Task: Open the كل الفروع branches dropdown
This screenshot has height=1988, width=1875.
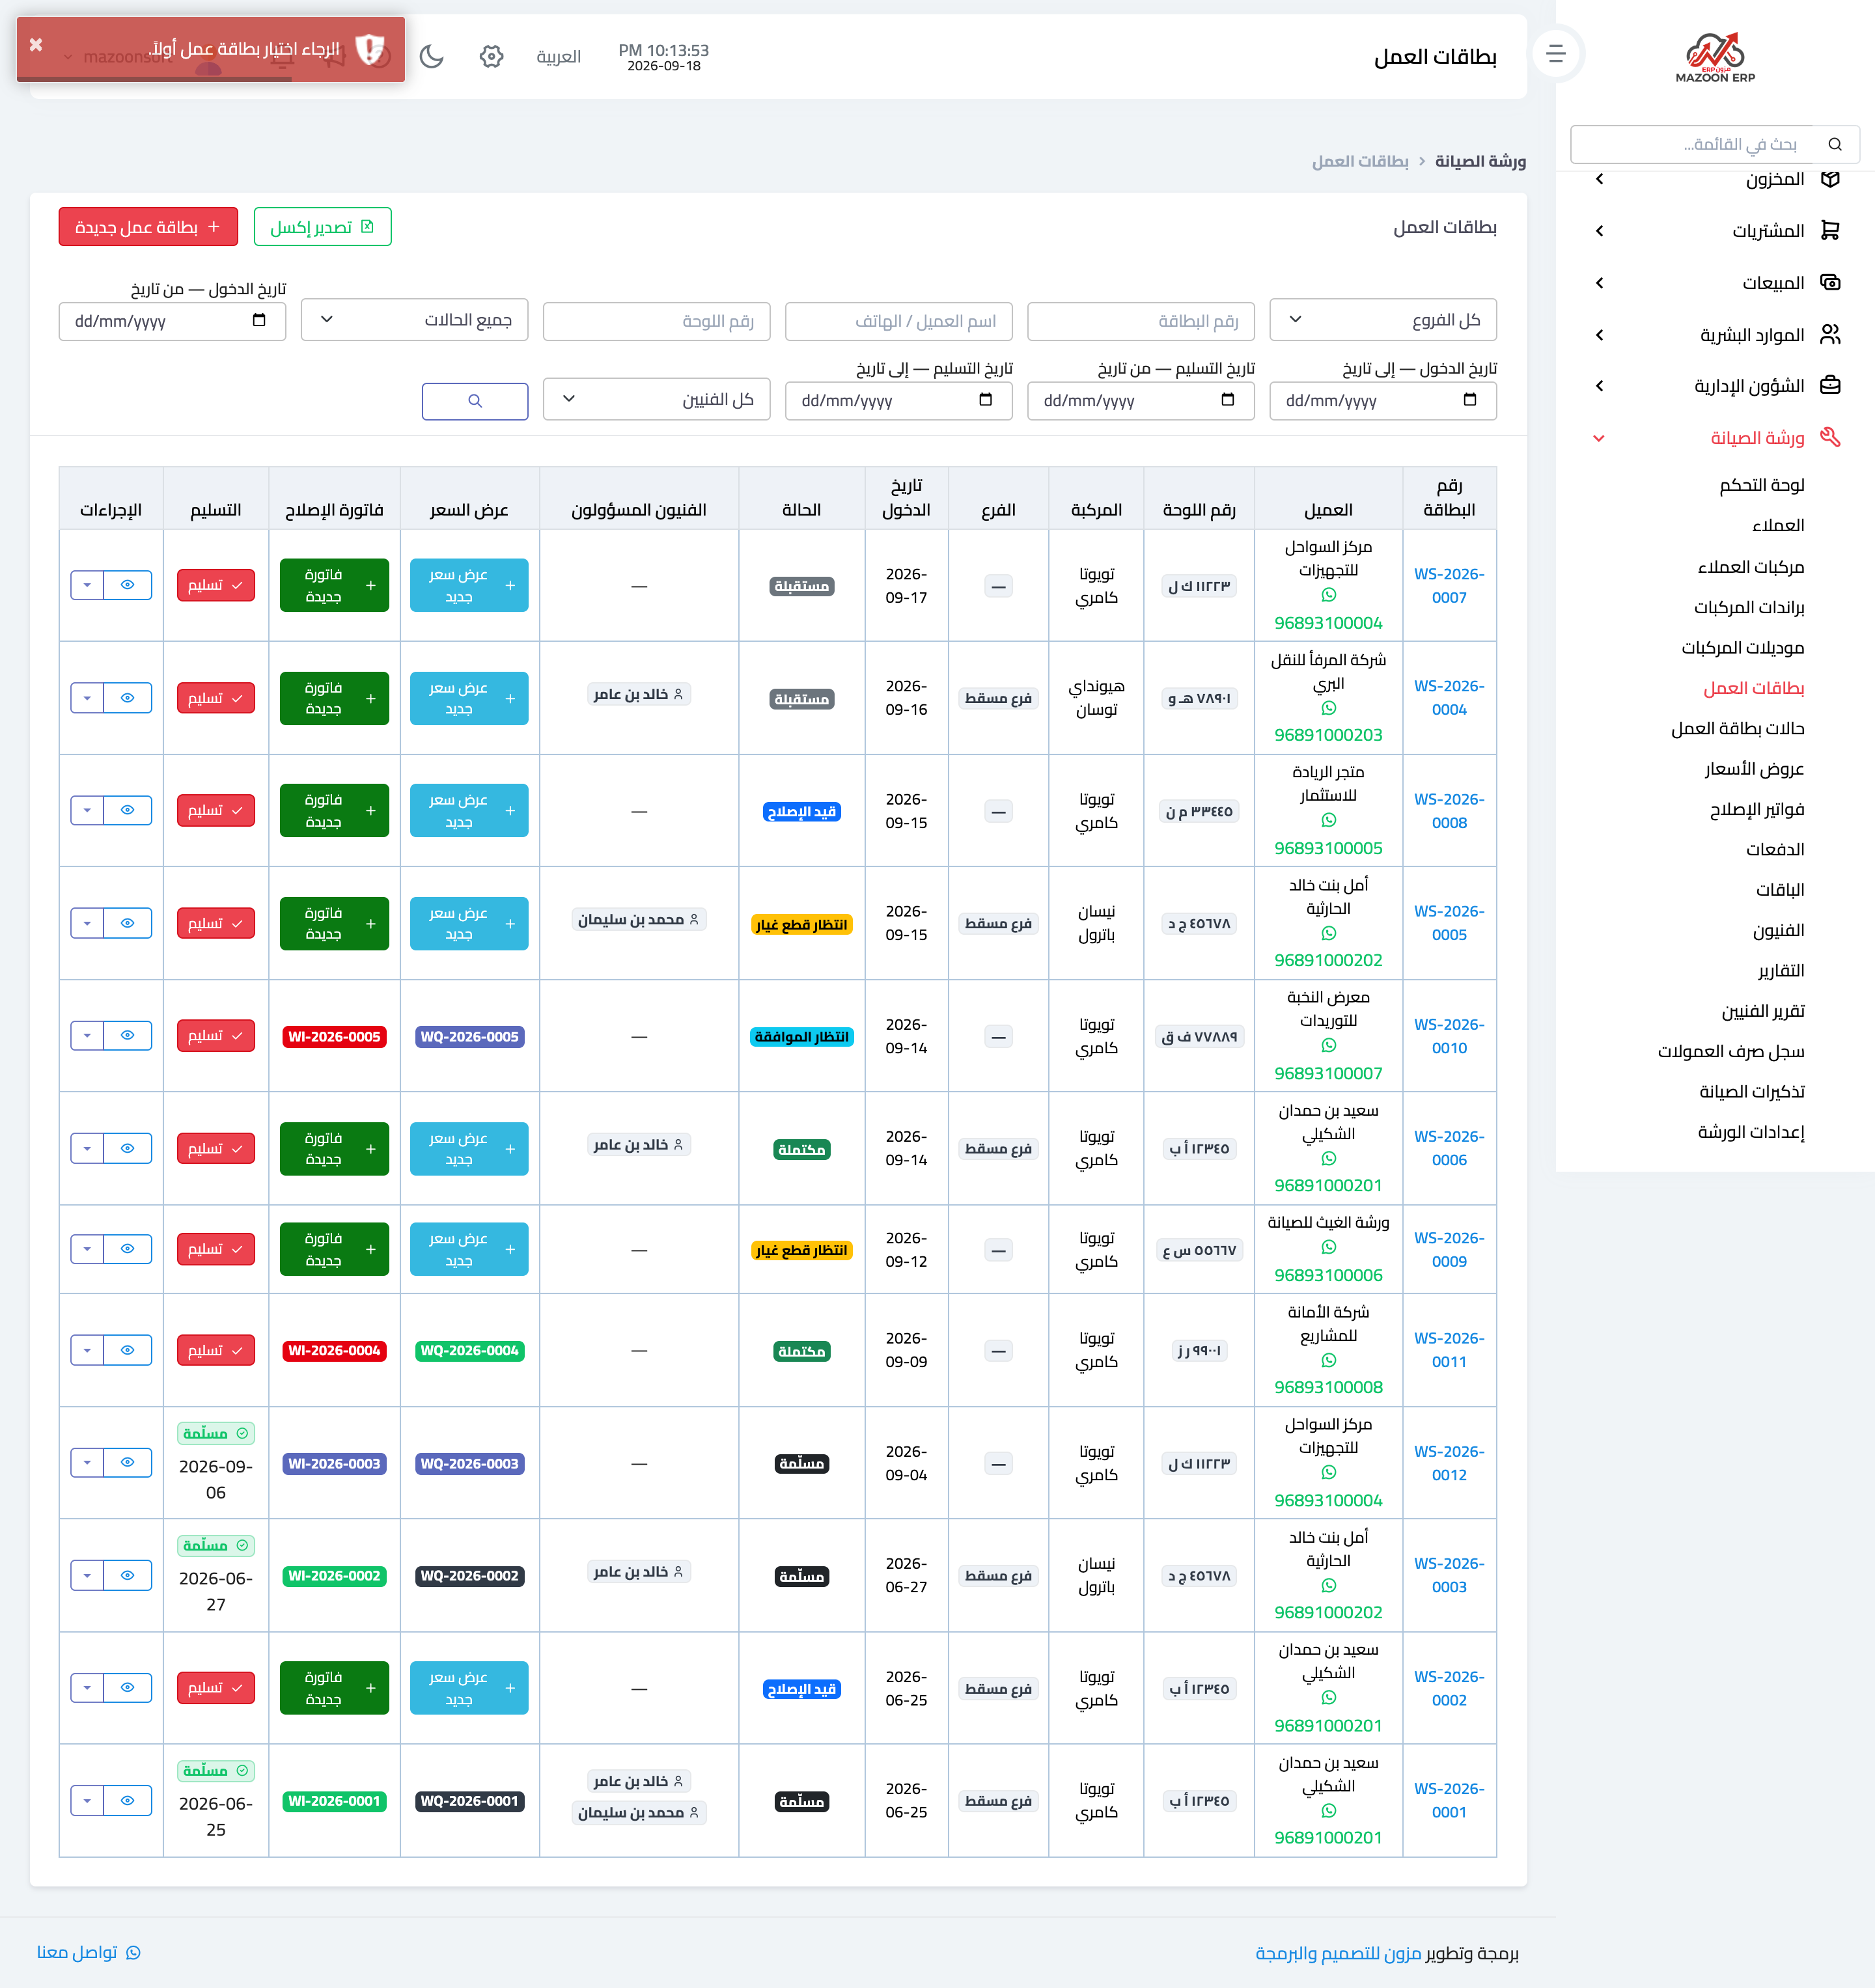Action: [x=1382, y=320]
